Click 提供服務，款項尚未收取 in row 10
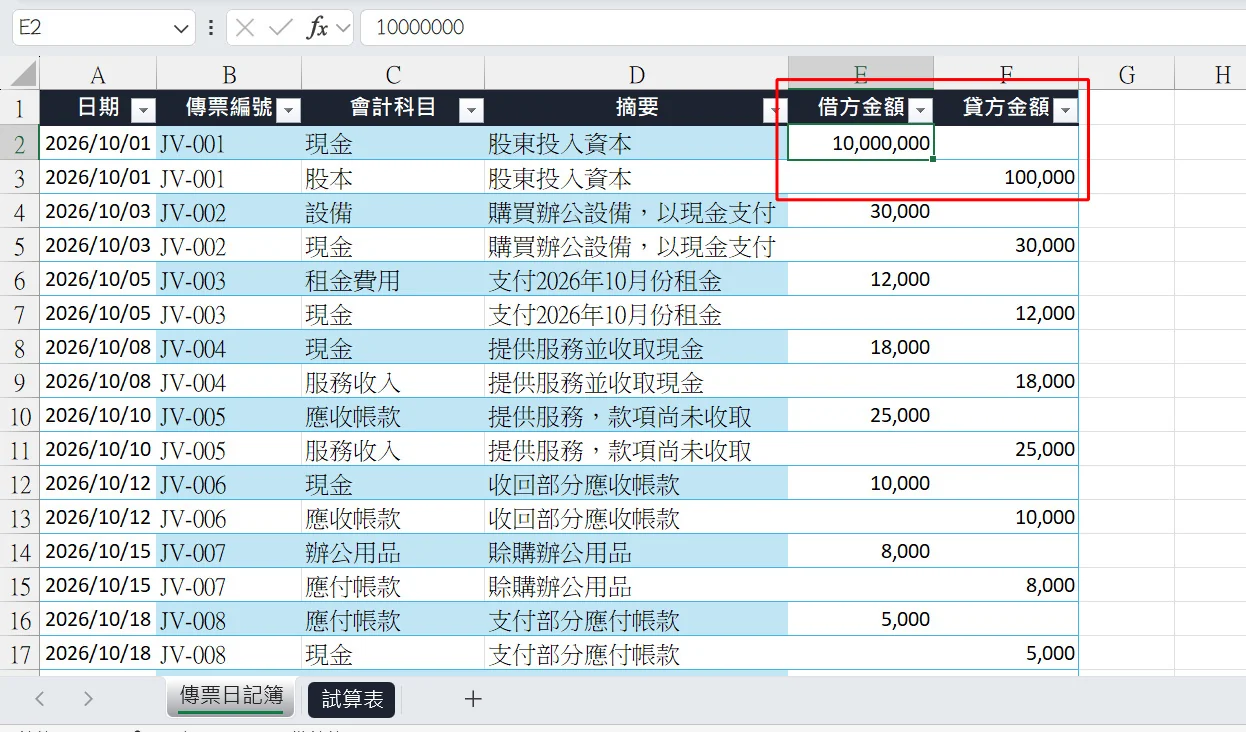 tap(637, 416)
